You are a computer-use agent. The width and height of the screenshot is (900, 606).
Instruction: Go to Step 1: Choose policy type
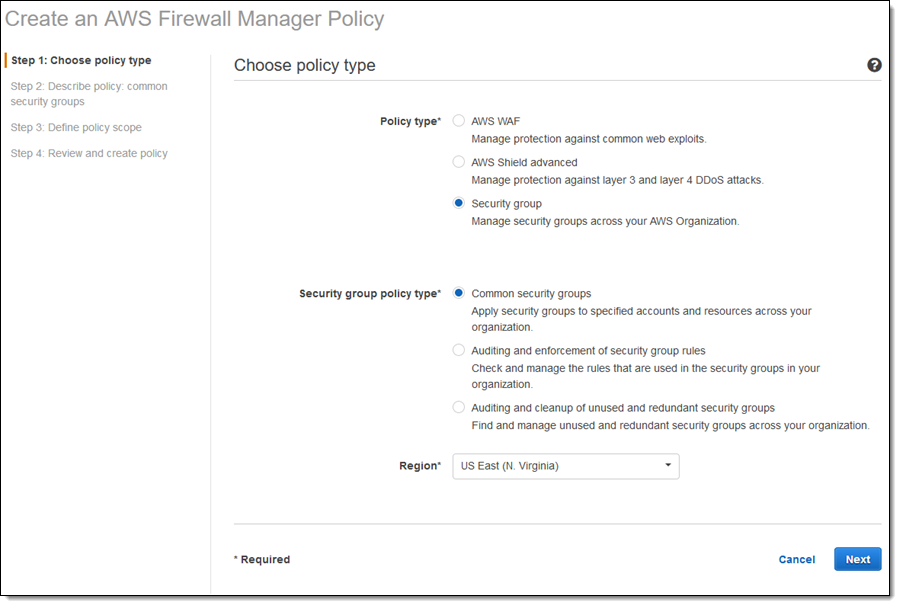(81, 61)
